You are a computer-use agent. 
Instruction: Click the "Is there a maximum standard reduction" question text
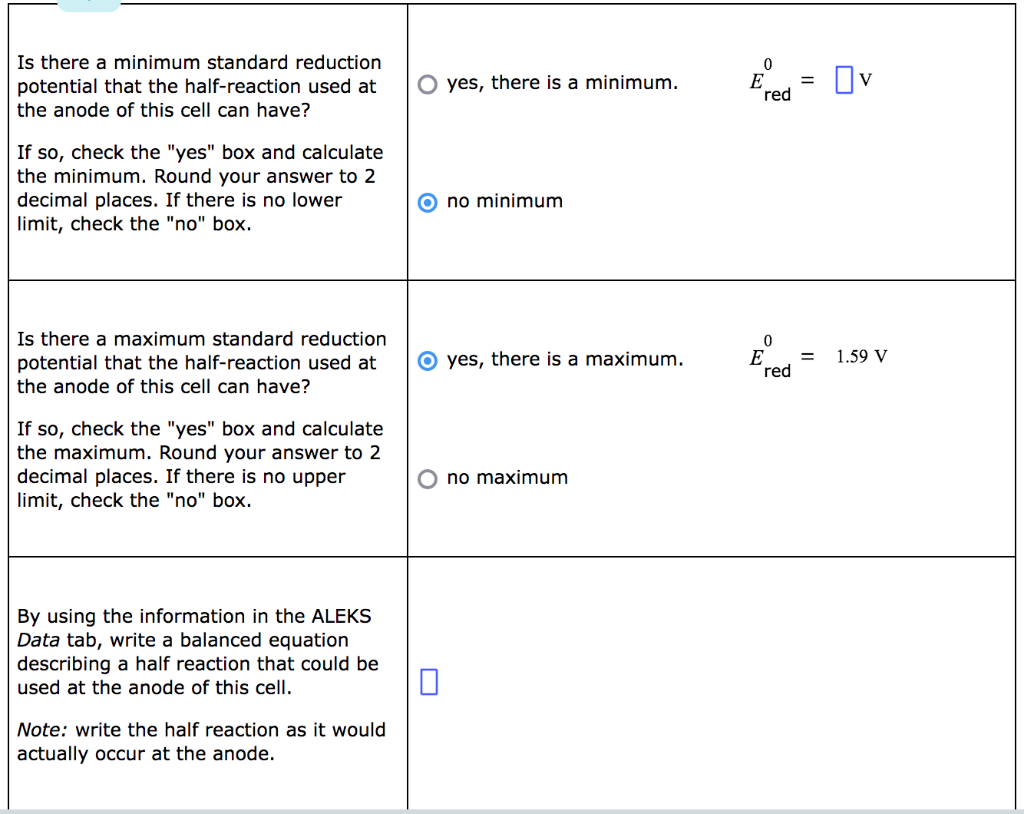pos(202,339)
